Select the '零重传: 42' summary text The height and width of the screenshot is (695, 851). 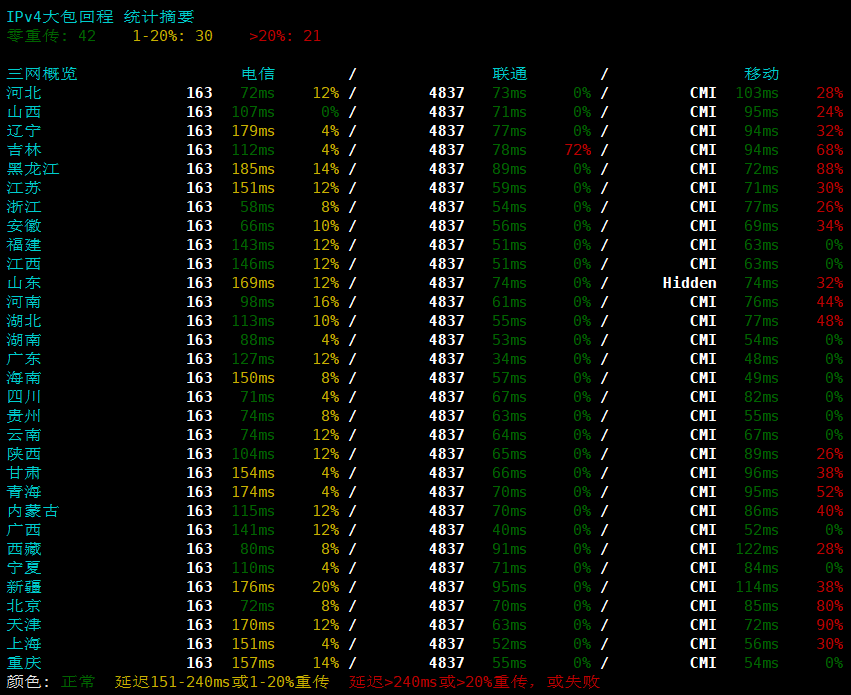[x=51, y=36]
